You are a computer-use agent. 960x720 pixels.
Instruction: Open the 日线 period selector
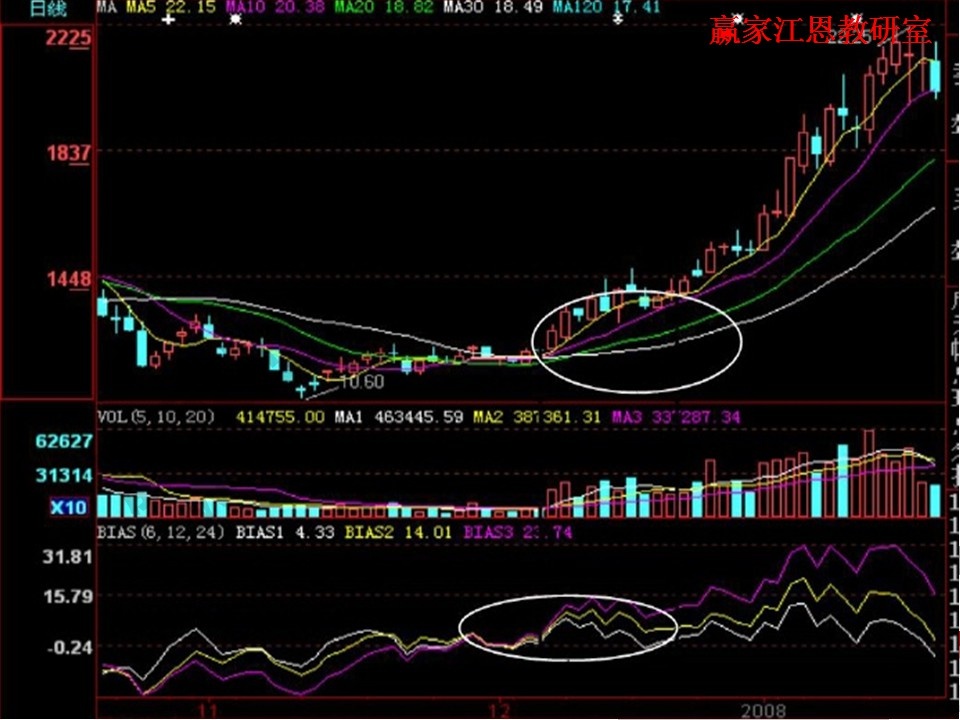(43, 8)
